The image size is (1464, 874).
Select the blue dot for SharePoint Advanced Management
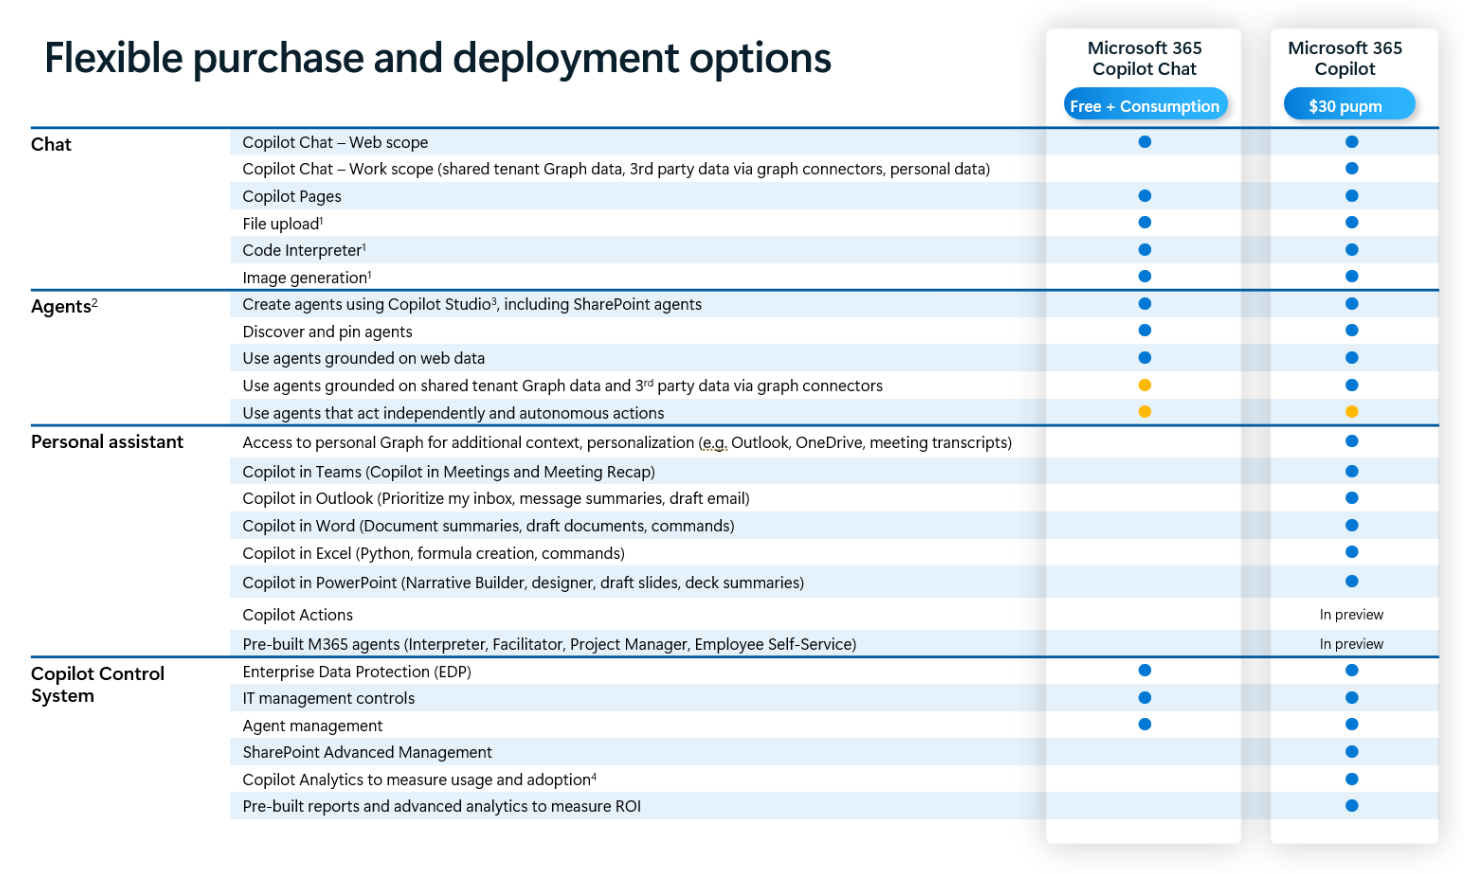point(1352,751)
